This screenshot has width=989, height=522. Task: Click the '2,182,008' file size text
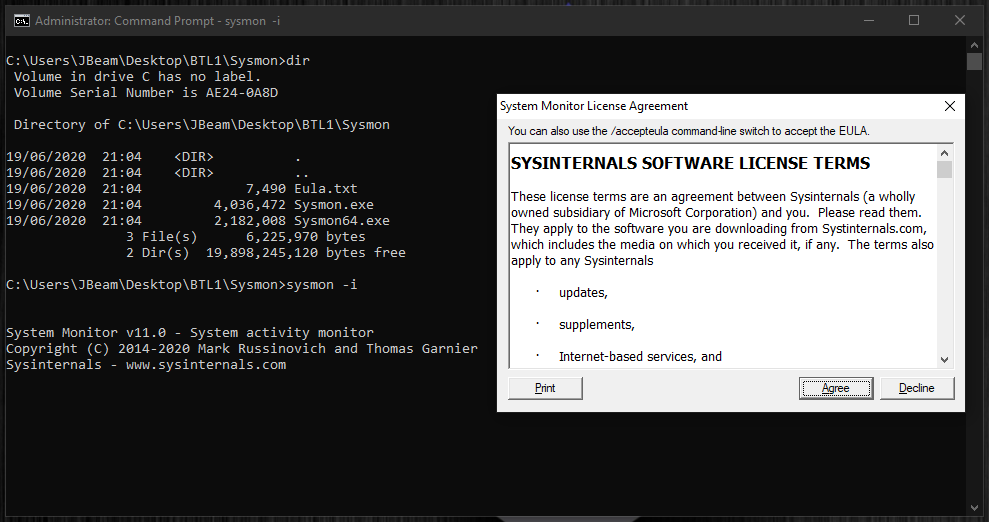click(250, 221)
